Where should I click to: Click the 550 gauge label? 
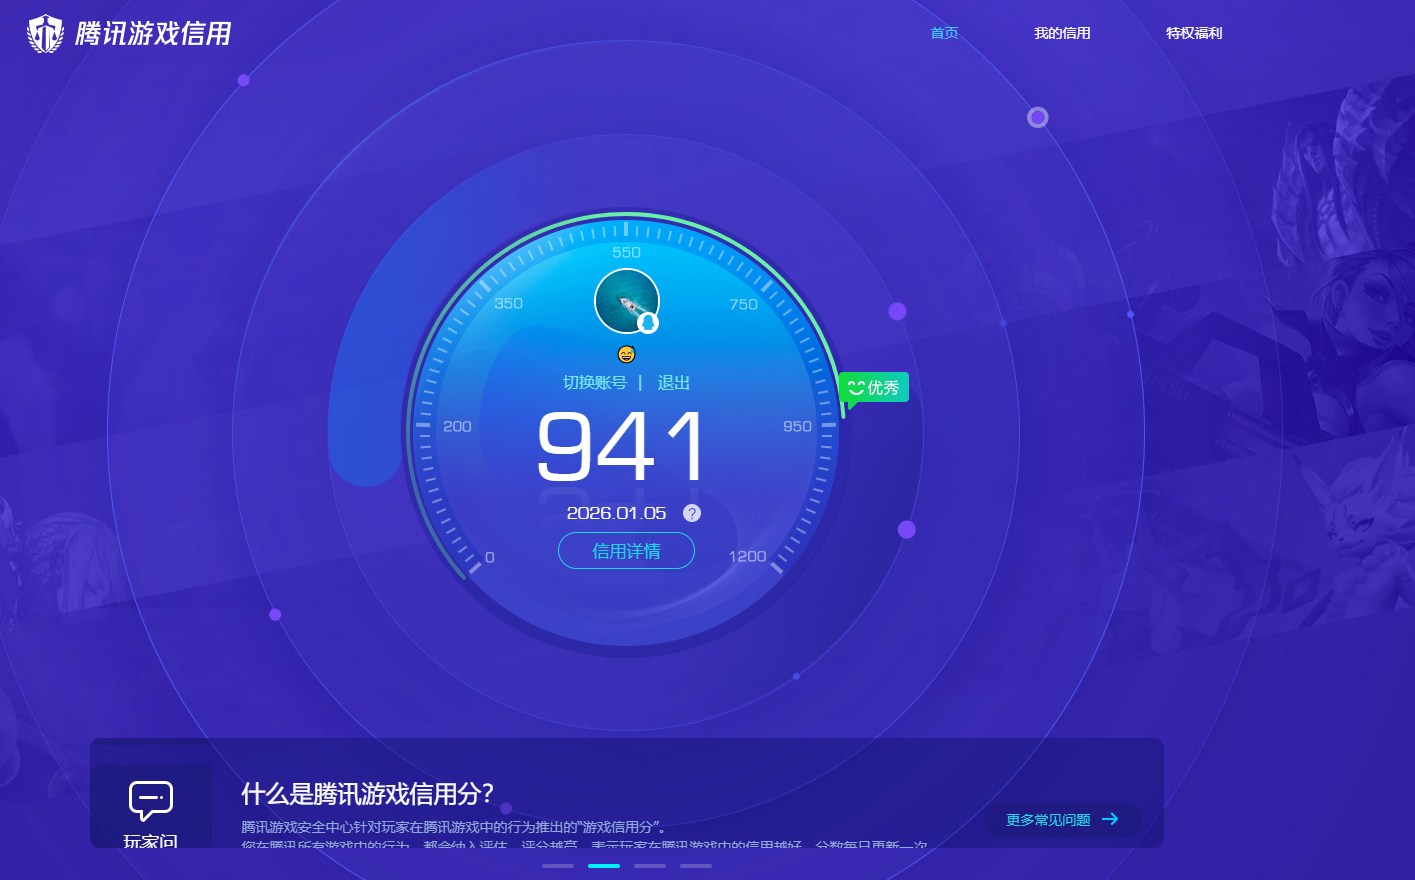[x=626, y=253]
